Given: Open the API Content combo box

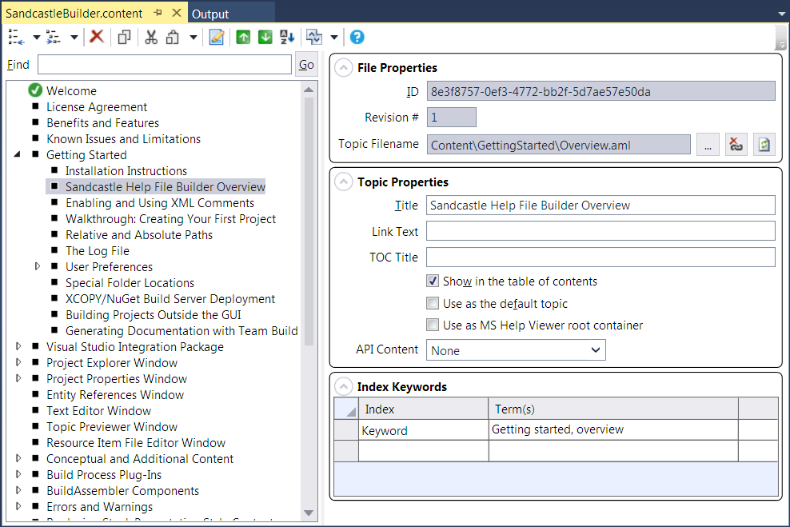Looking at the screenshot, I should pyautogui.click(x=516, y=350).
